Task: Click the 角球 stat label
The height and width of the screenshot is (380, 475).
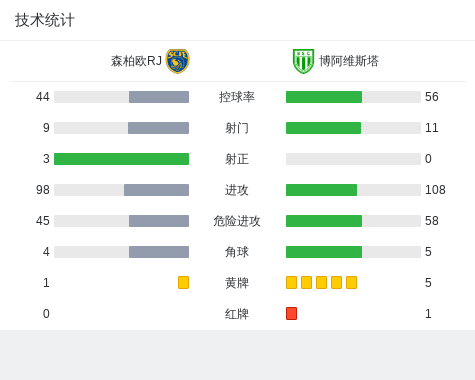Action: point(237,252)
